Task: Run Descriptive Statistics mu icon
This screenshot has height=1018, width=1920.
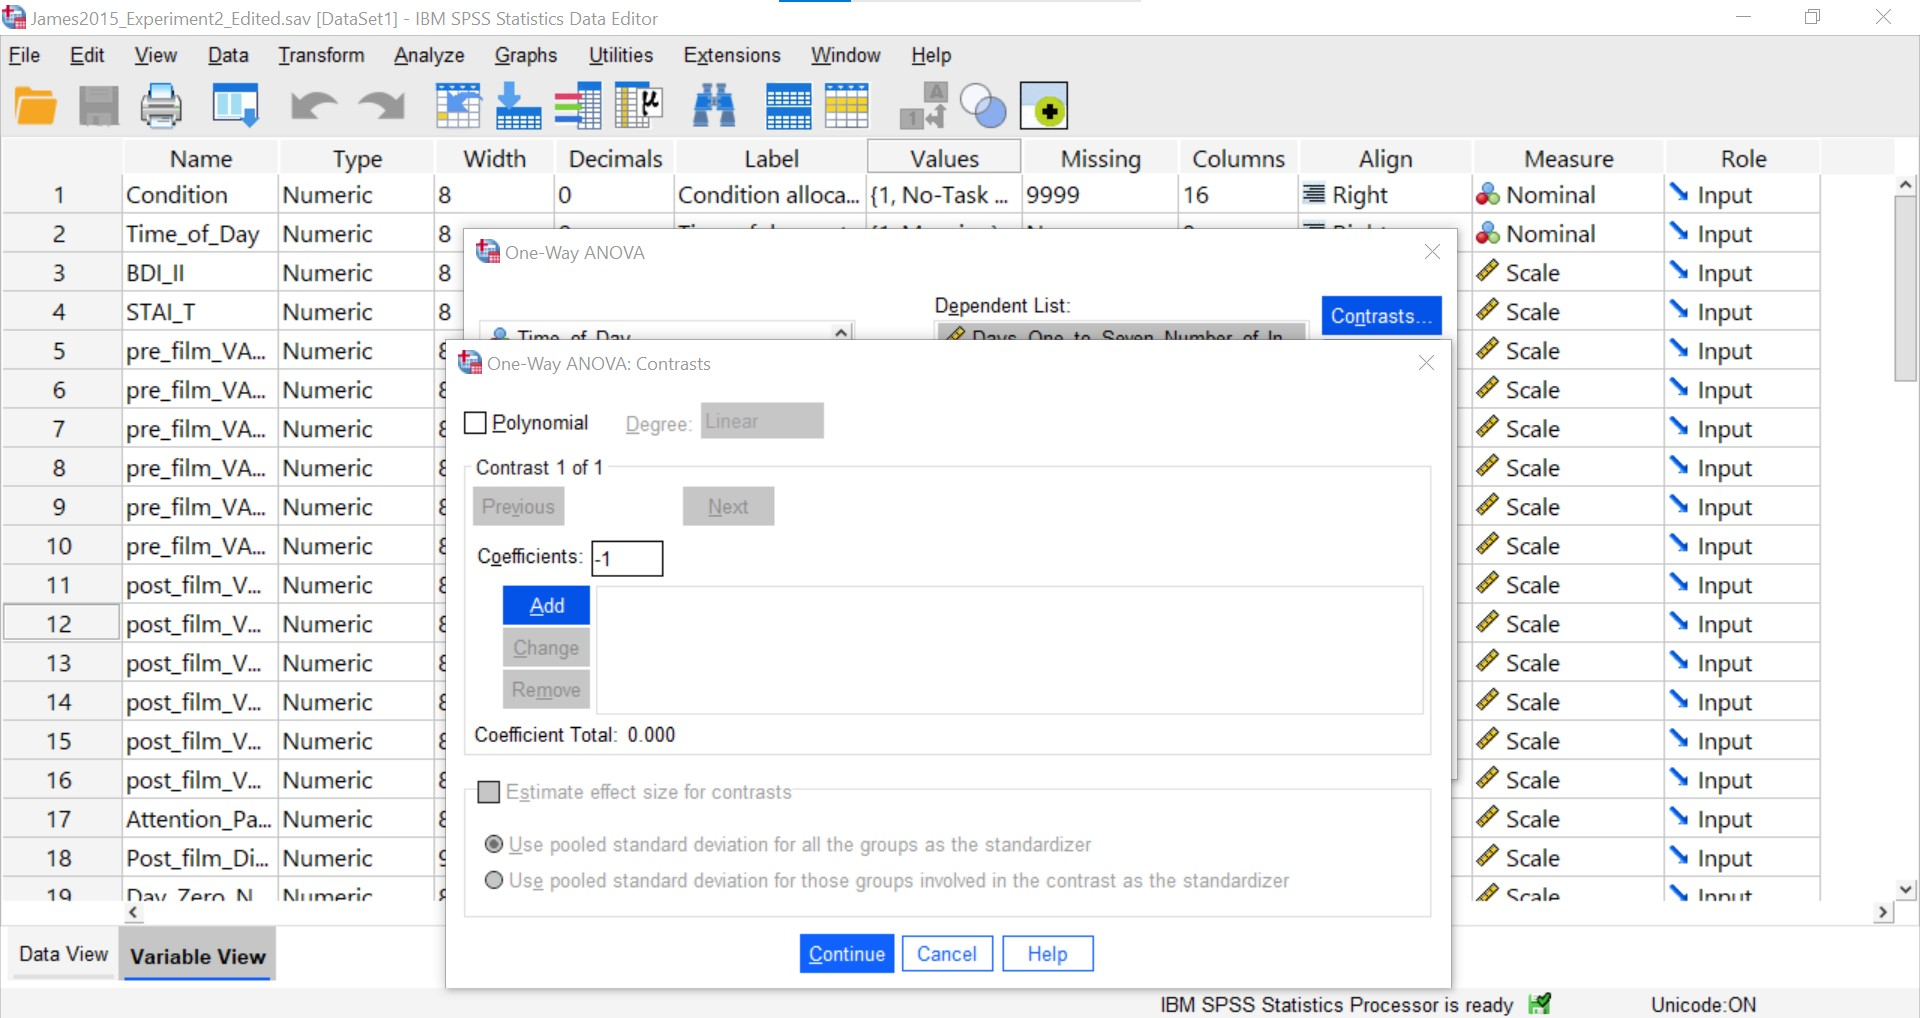Action: point(638,106)
